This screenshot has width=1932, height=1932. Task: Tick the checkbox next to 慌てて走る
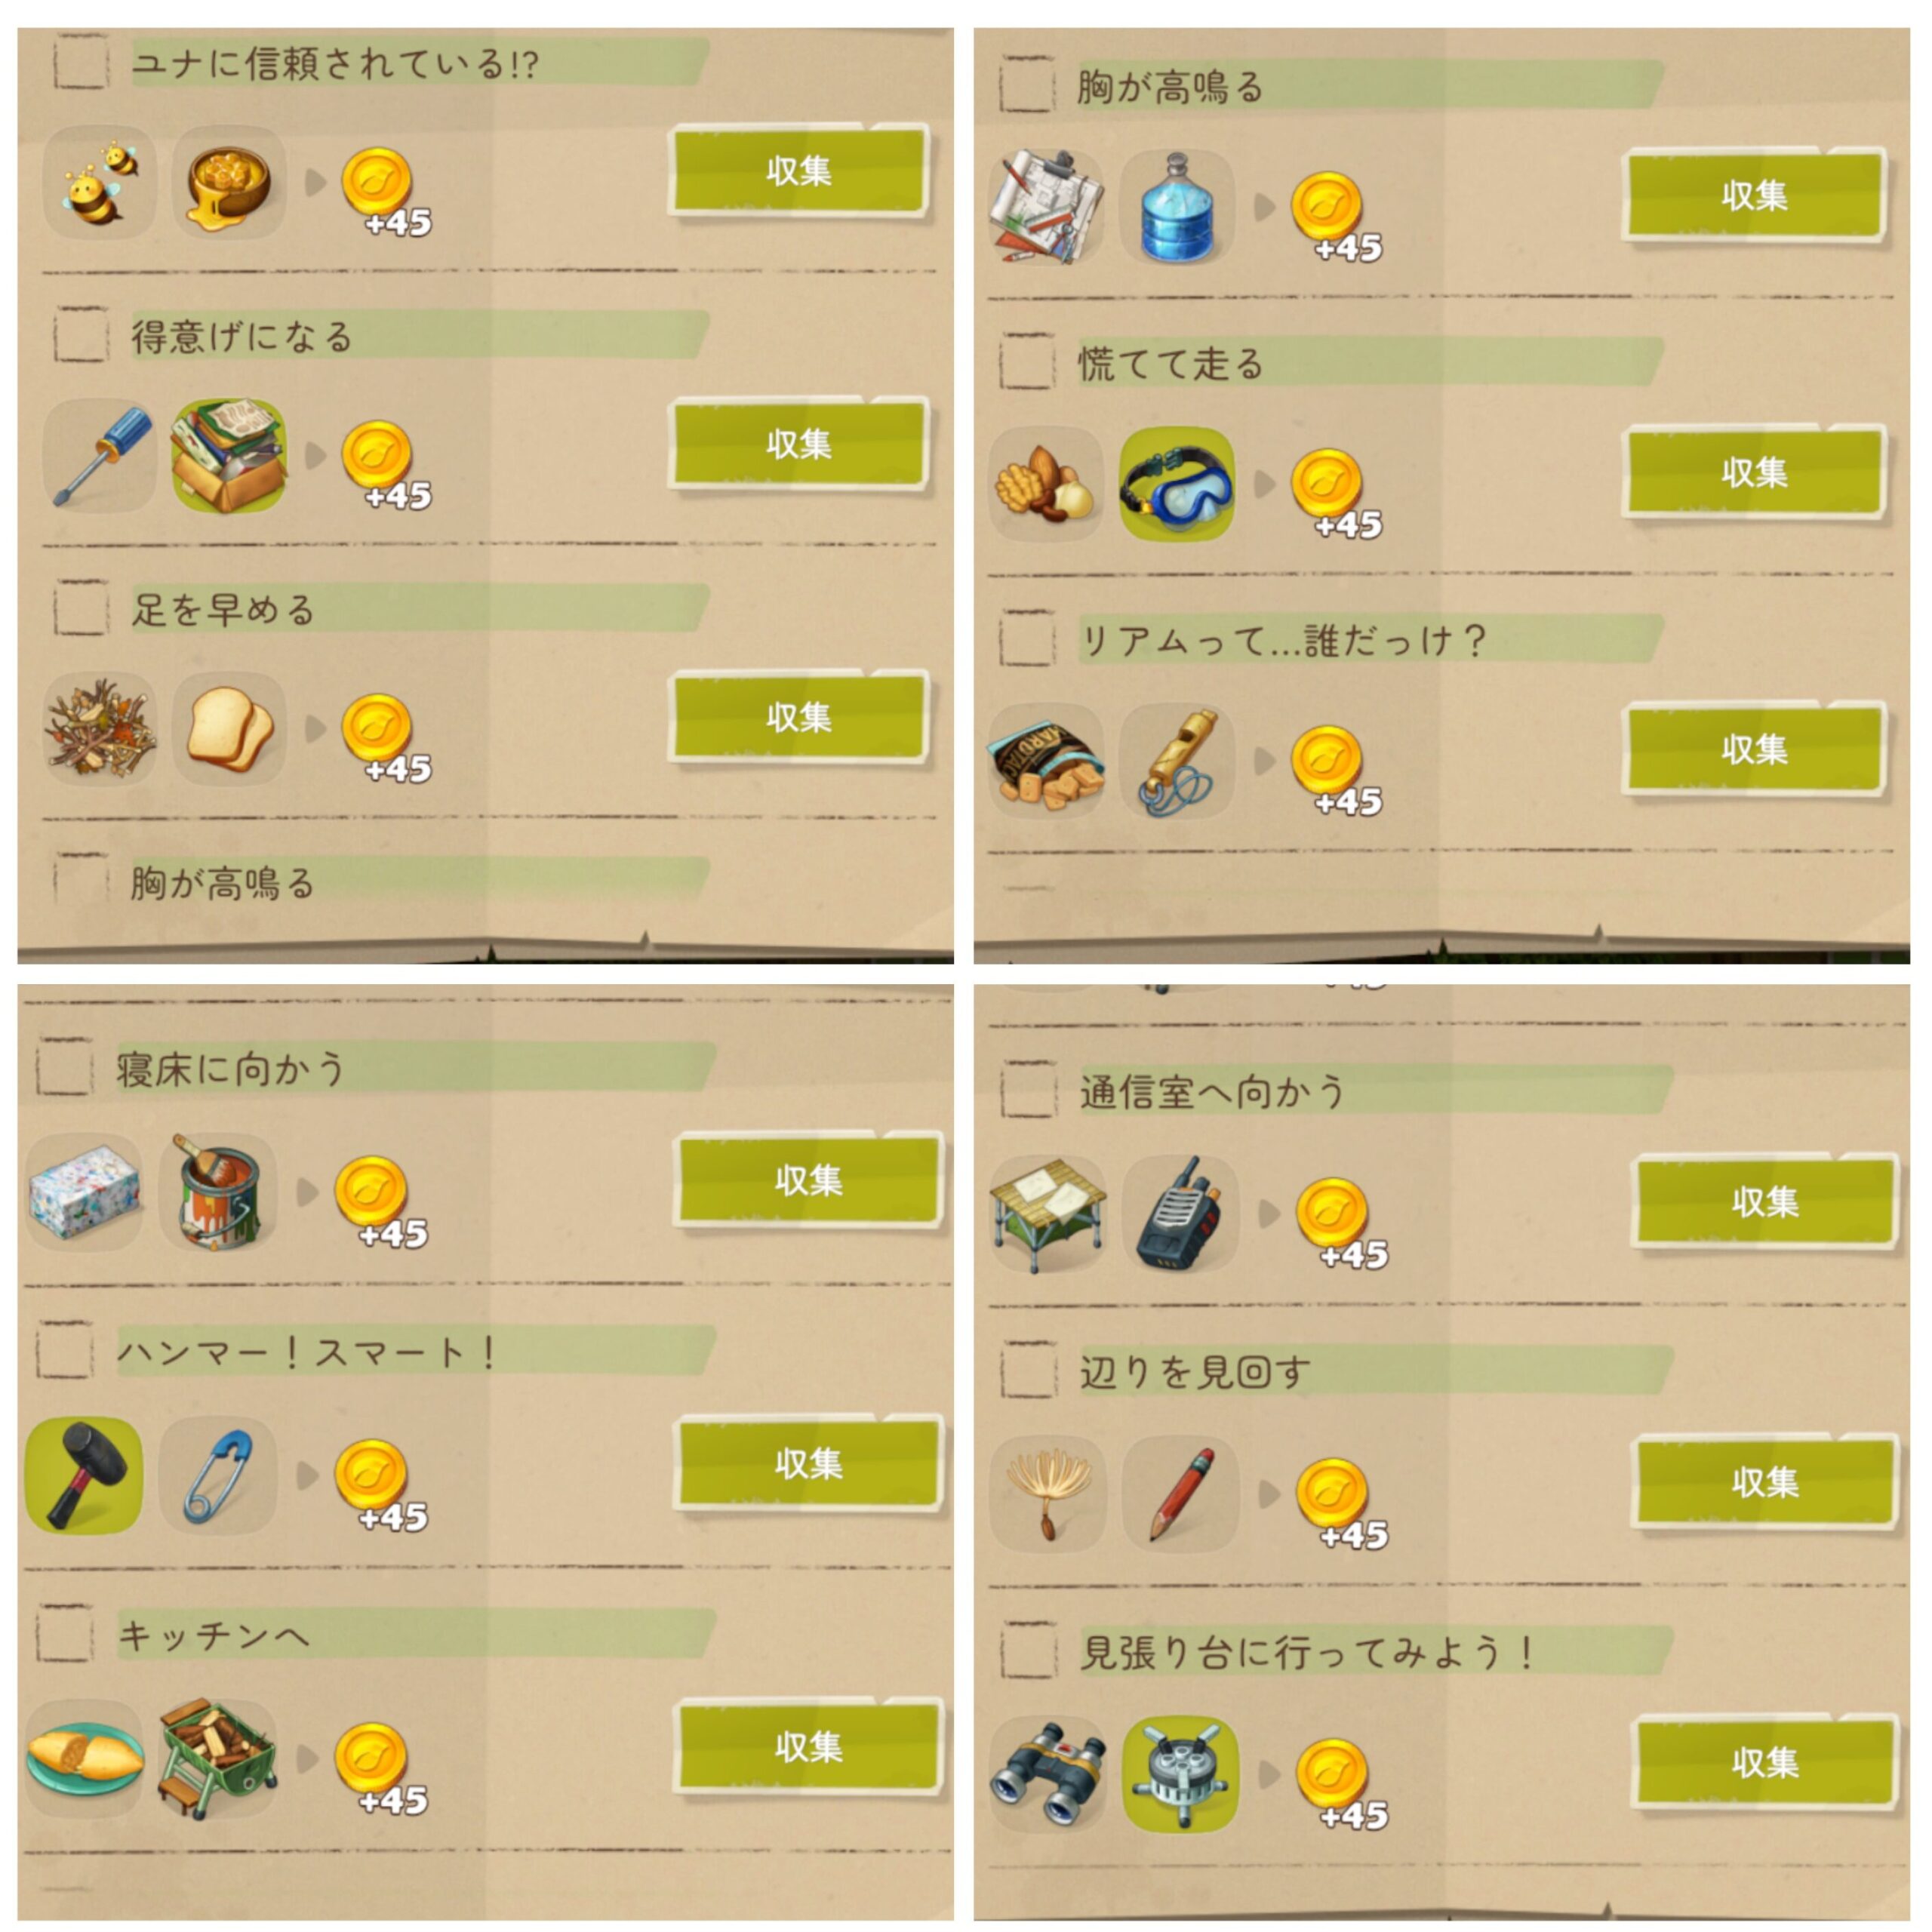1027,362
